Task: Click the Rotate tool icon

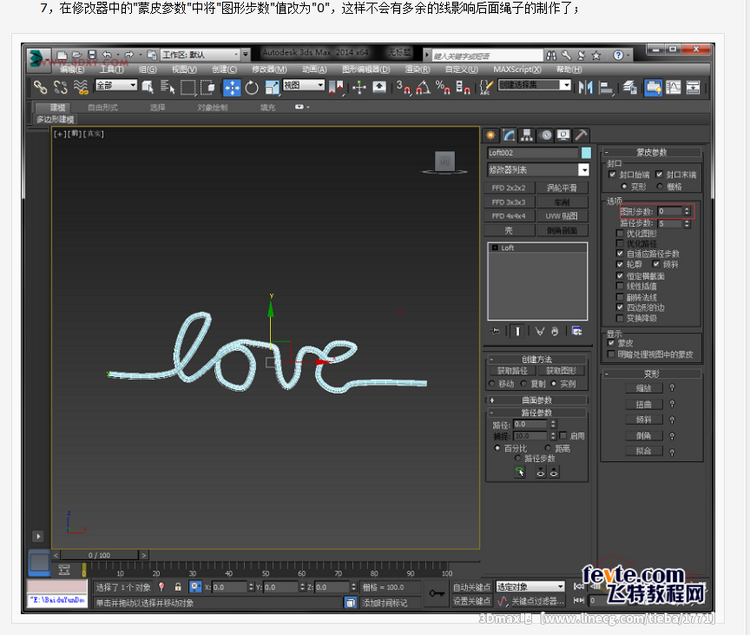Action: [252, 87]
